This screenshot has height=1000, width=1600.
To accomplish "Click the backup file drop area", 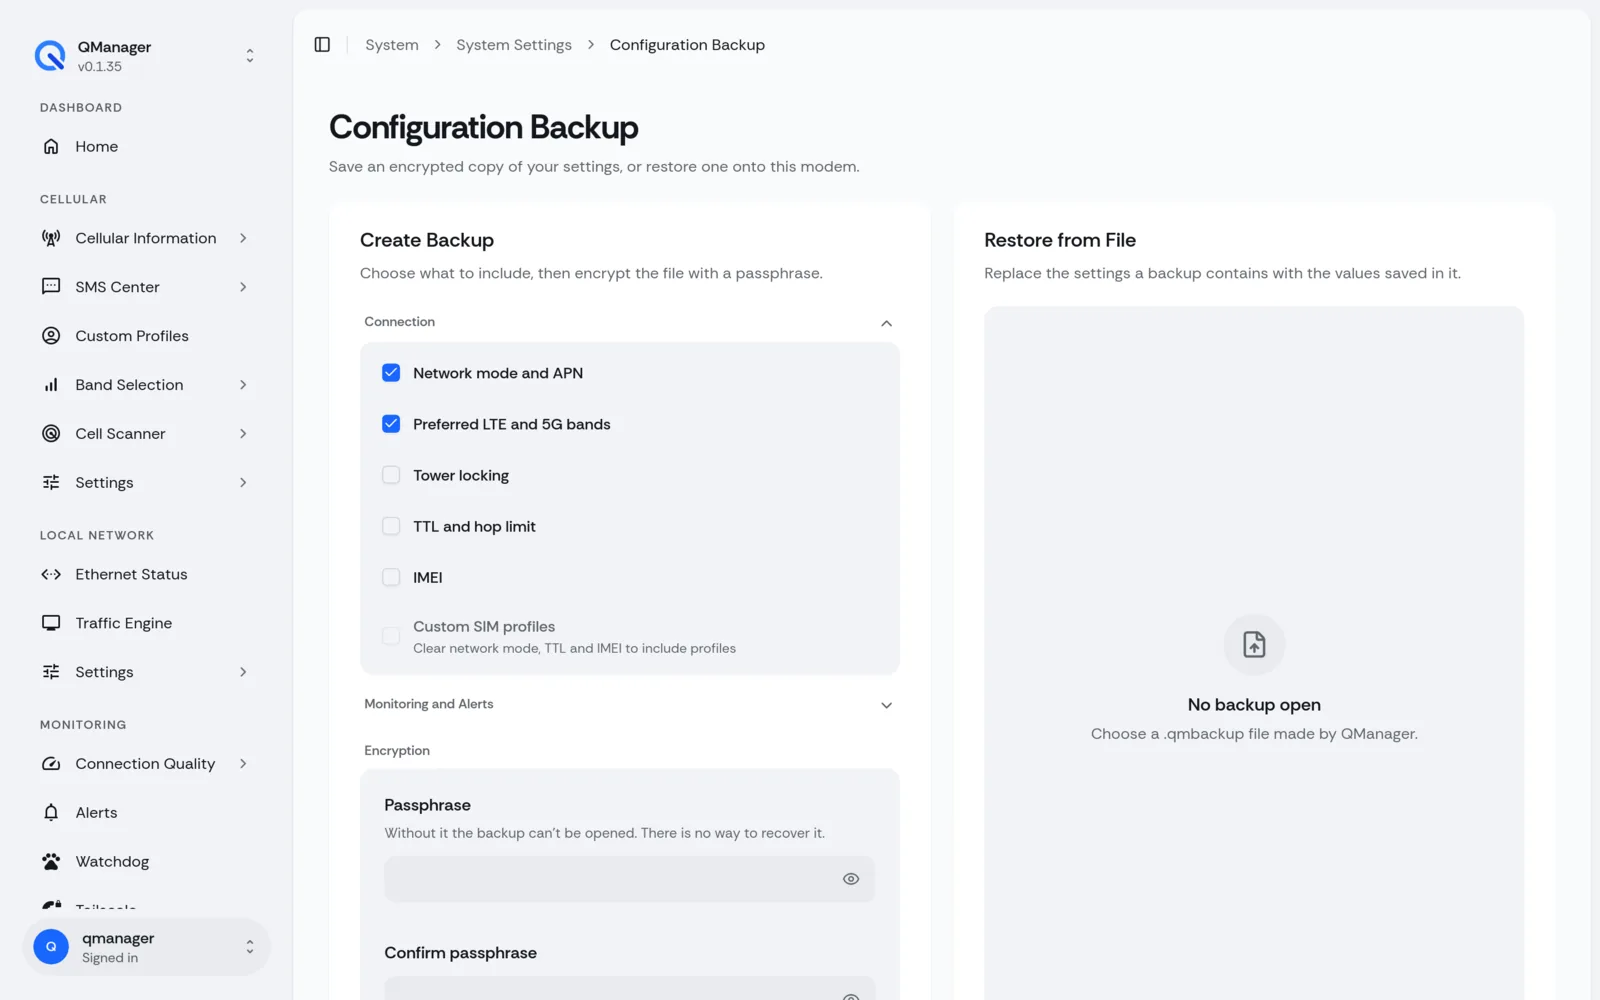I will click(x=1254, y=653).
